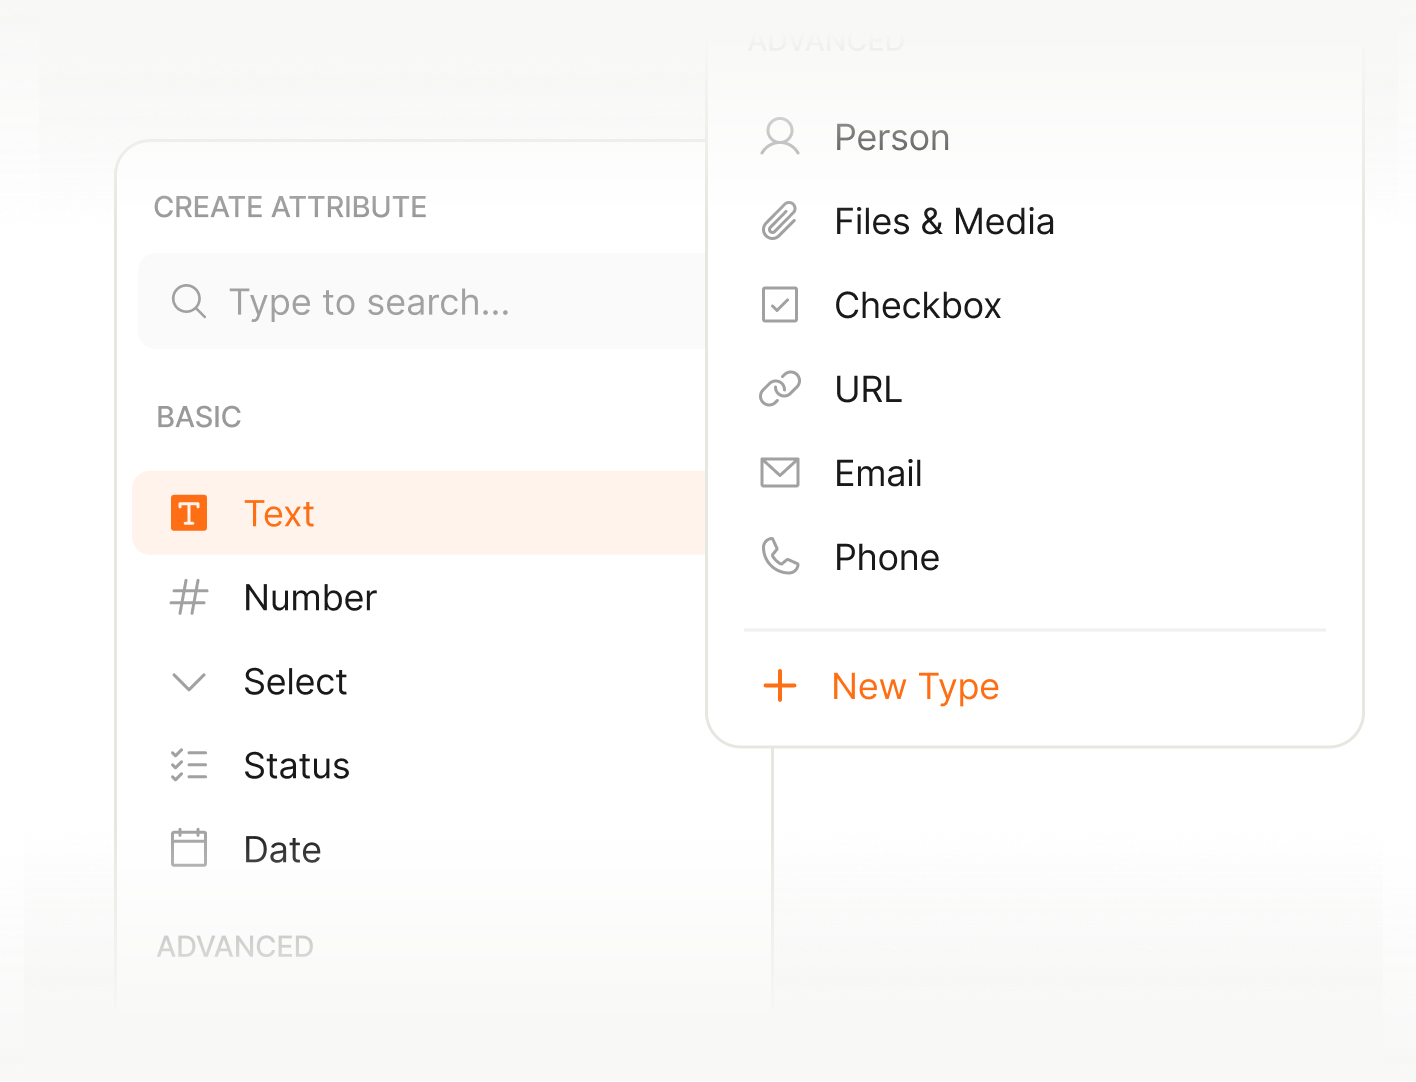Click the URL link icon

click(781, 388)
